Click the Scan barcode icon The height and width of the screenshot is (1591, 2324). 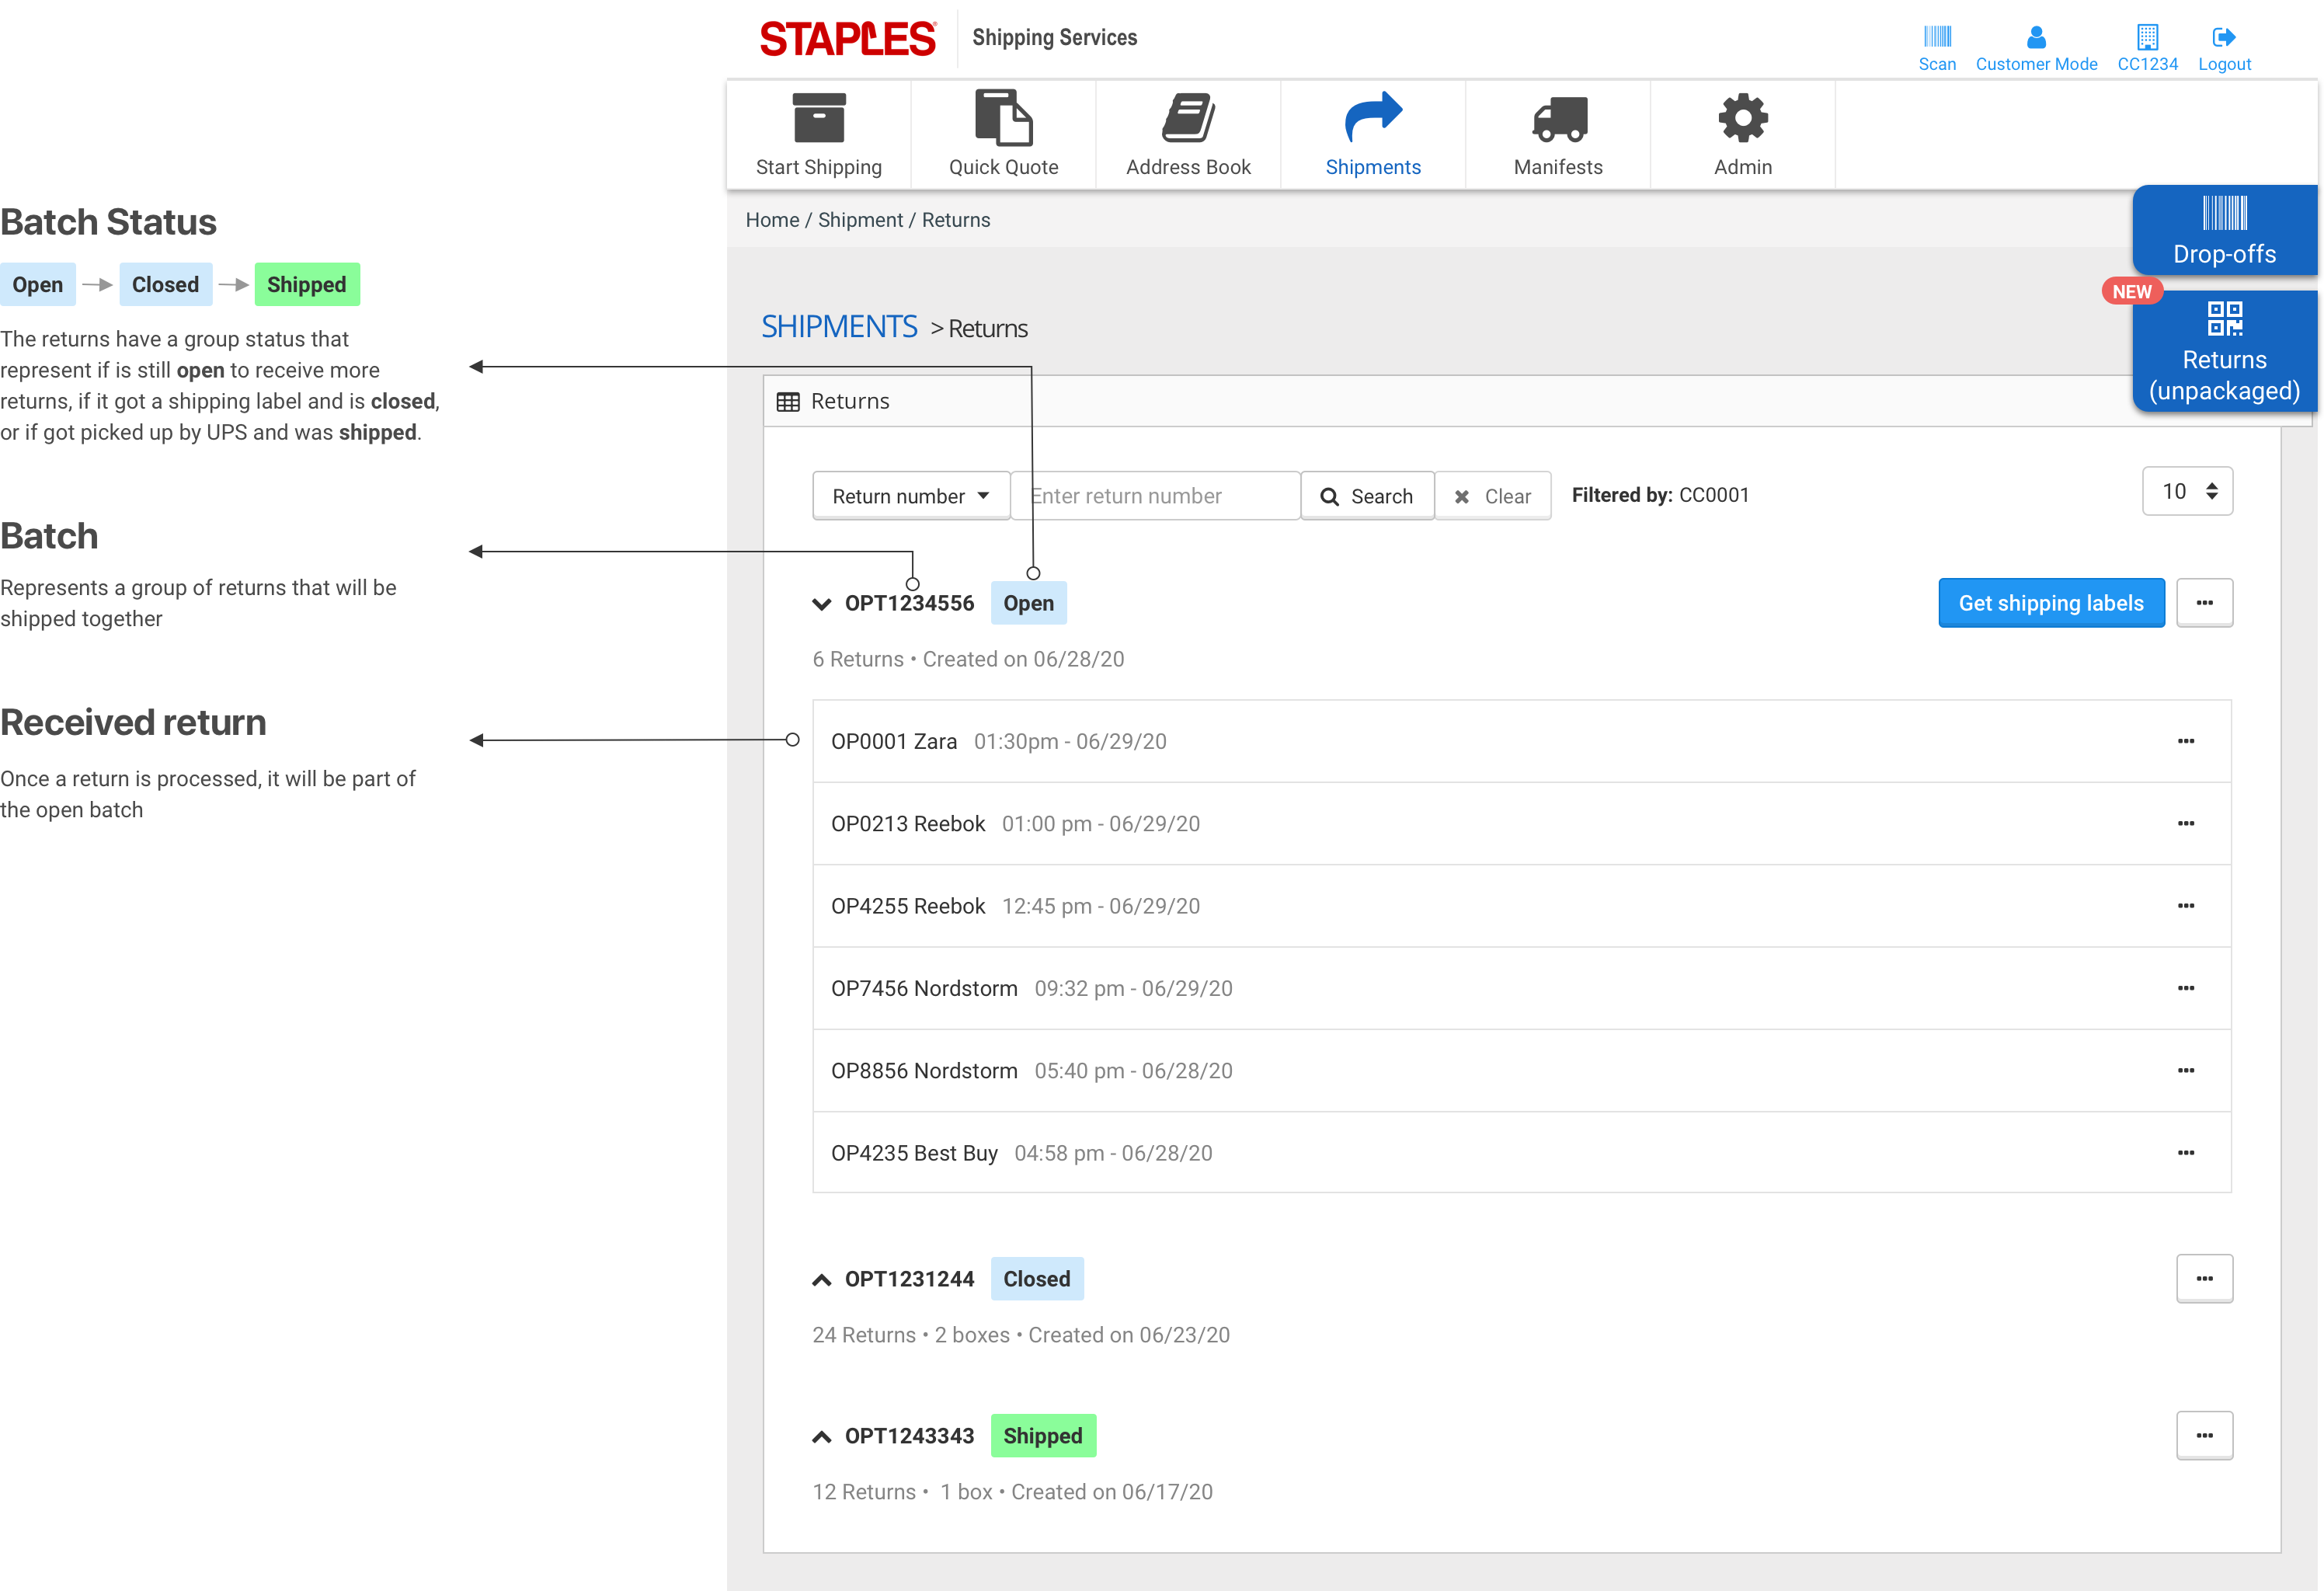(1936, 38)
